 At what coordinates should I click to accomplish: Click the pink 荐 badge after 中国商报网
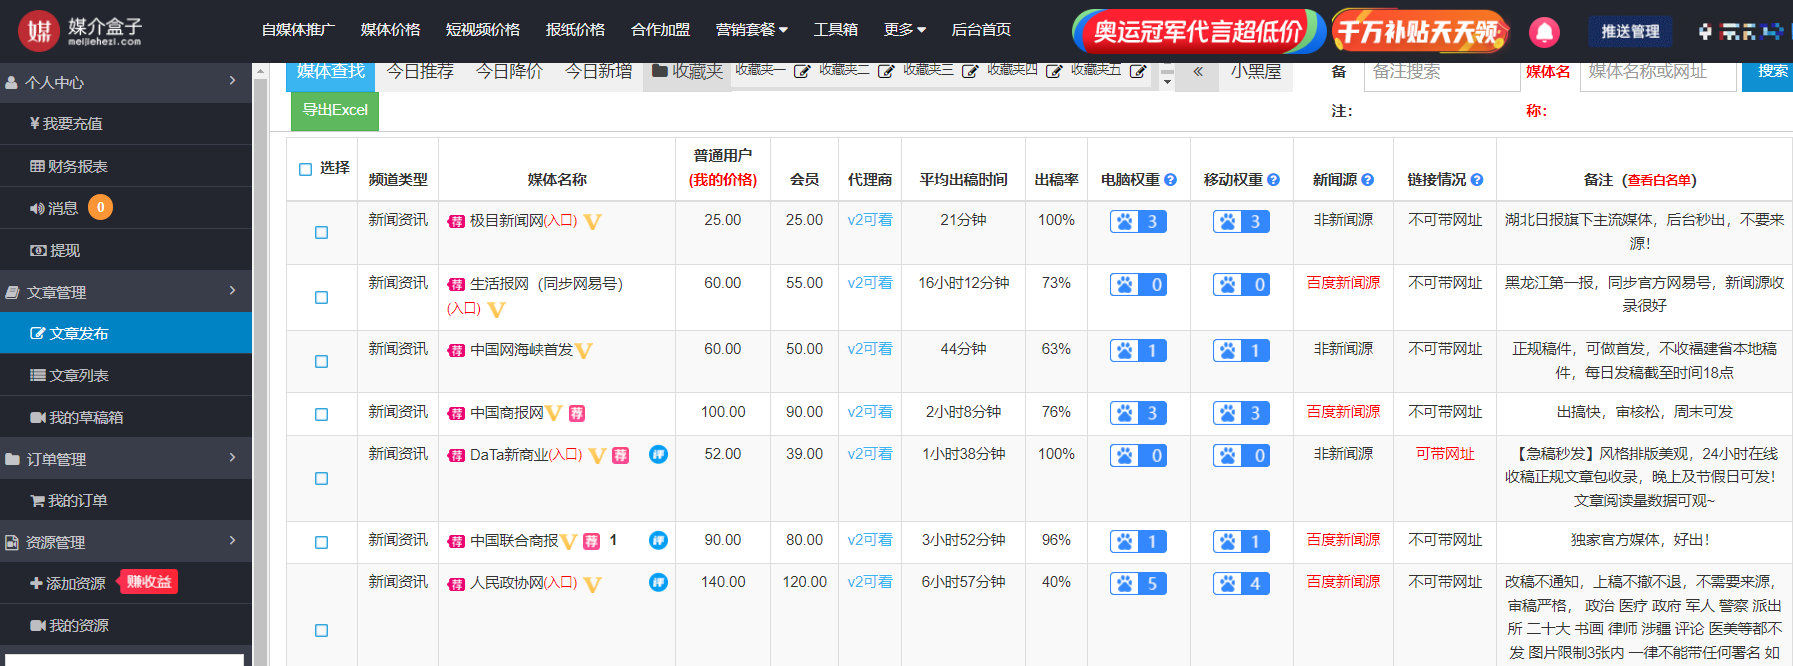(x=577, y=413)
